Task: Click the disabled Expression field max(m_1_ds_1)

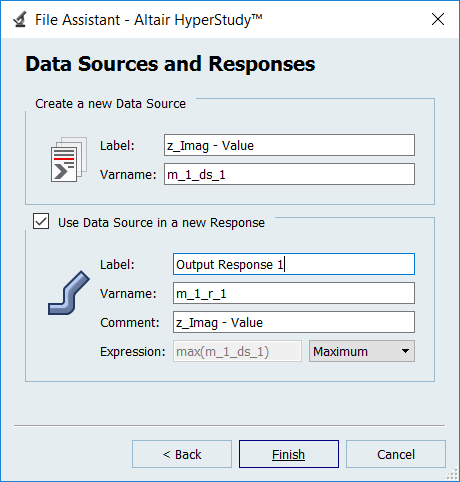Action: coord(237,351)
